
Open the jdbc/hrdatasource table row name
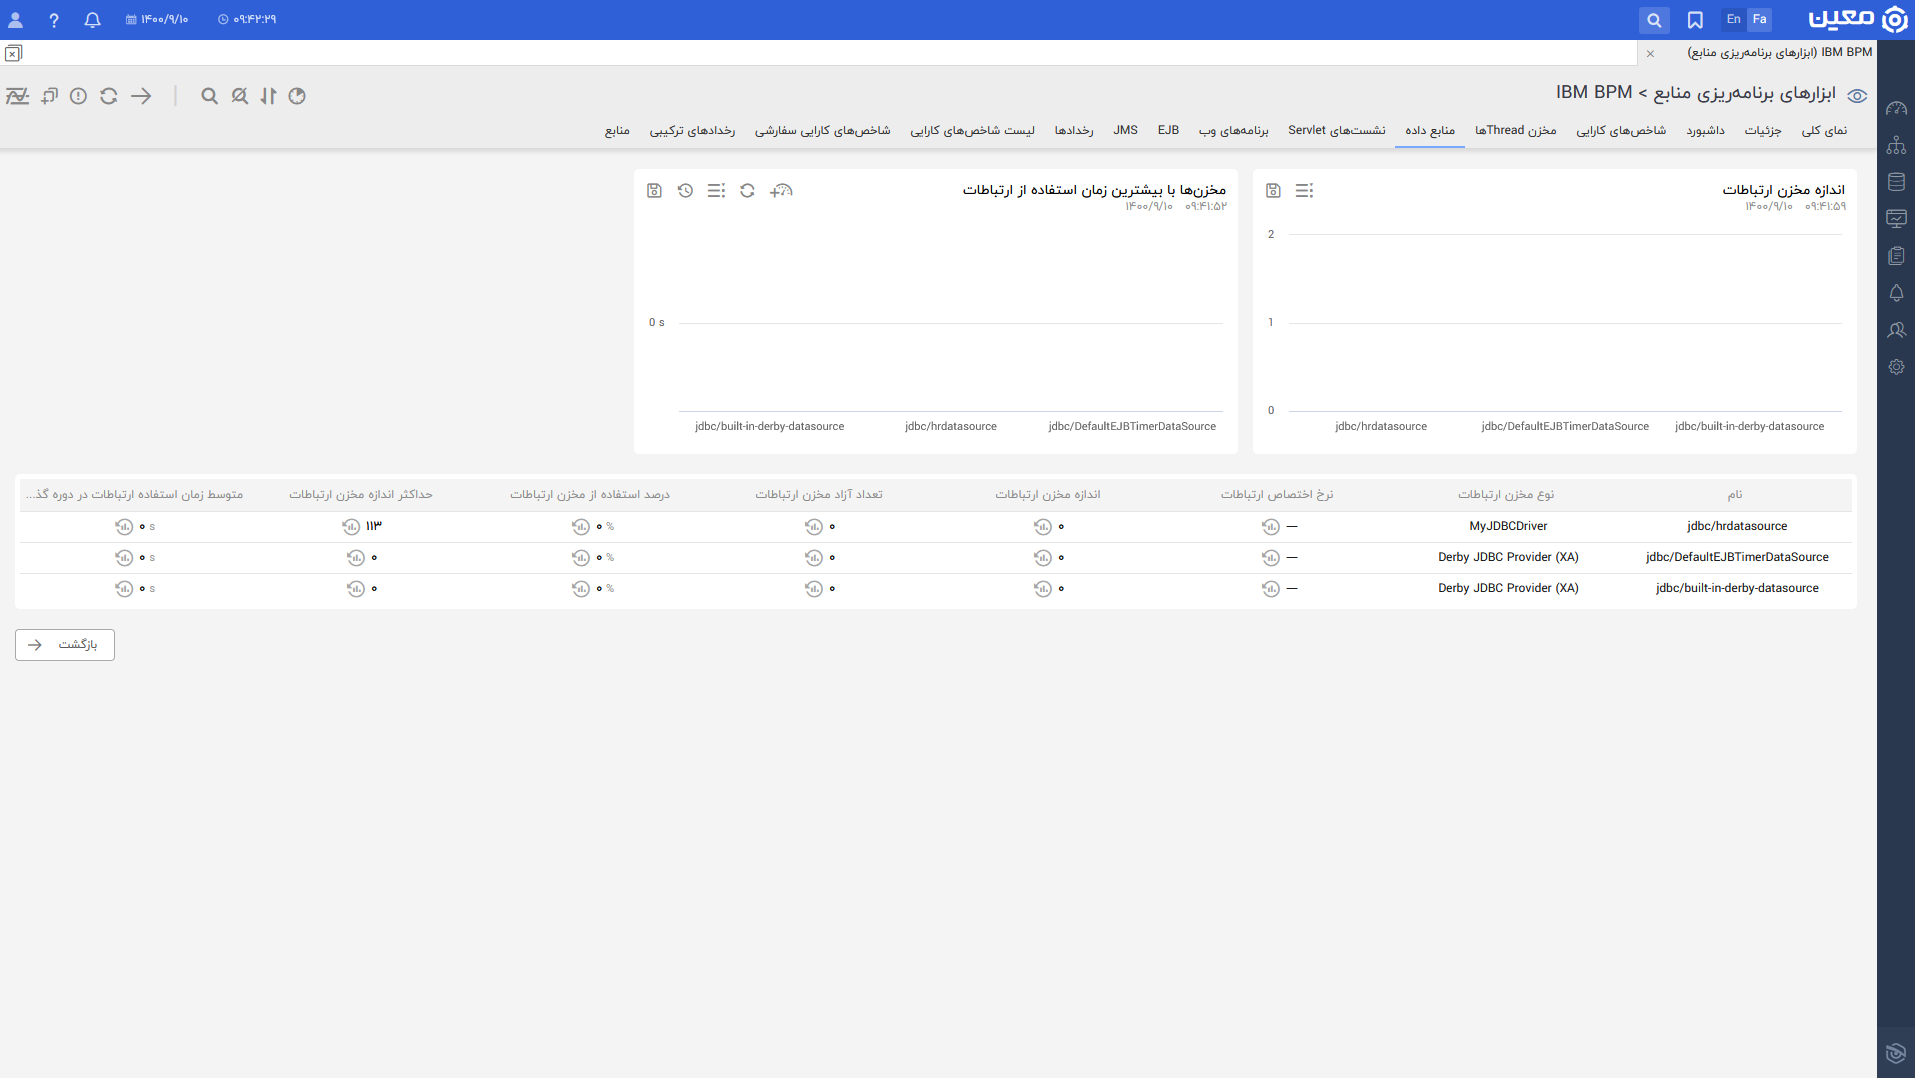coord(1736,526)
